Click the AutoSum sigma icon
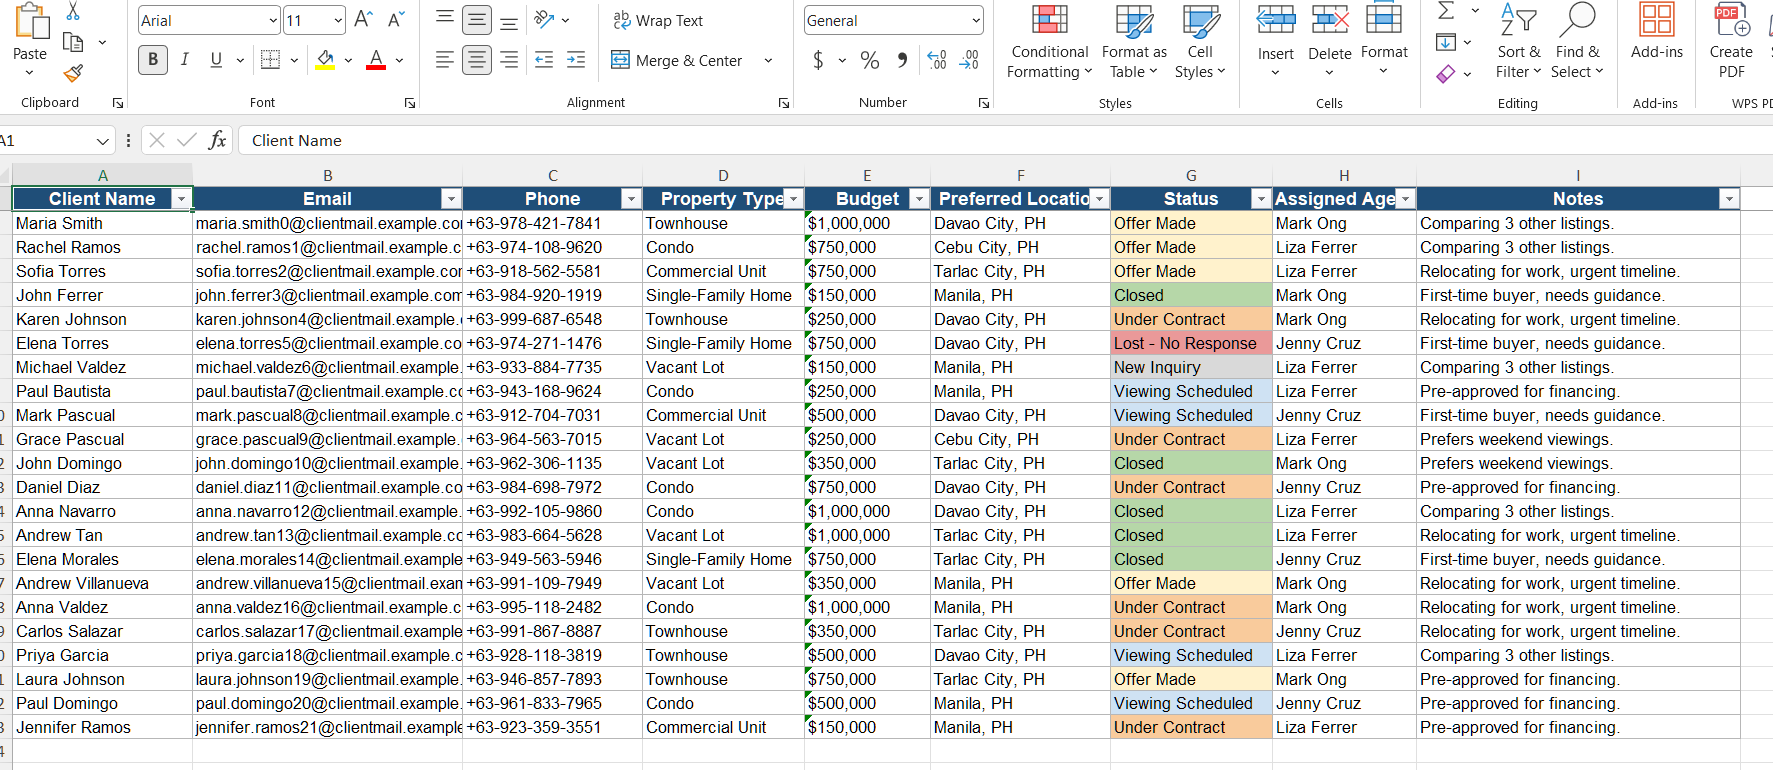This screenshot has height=770, width=1773. click(x=1446, y=11)
